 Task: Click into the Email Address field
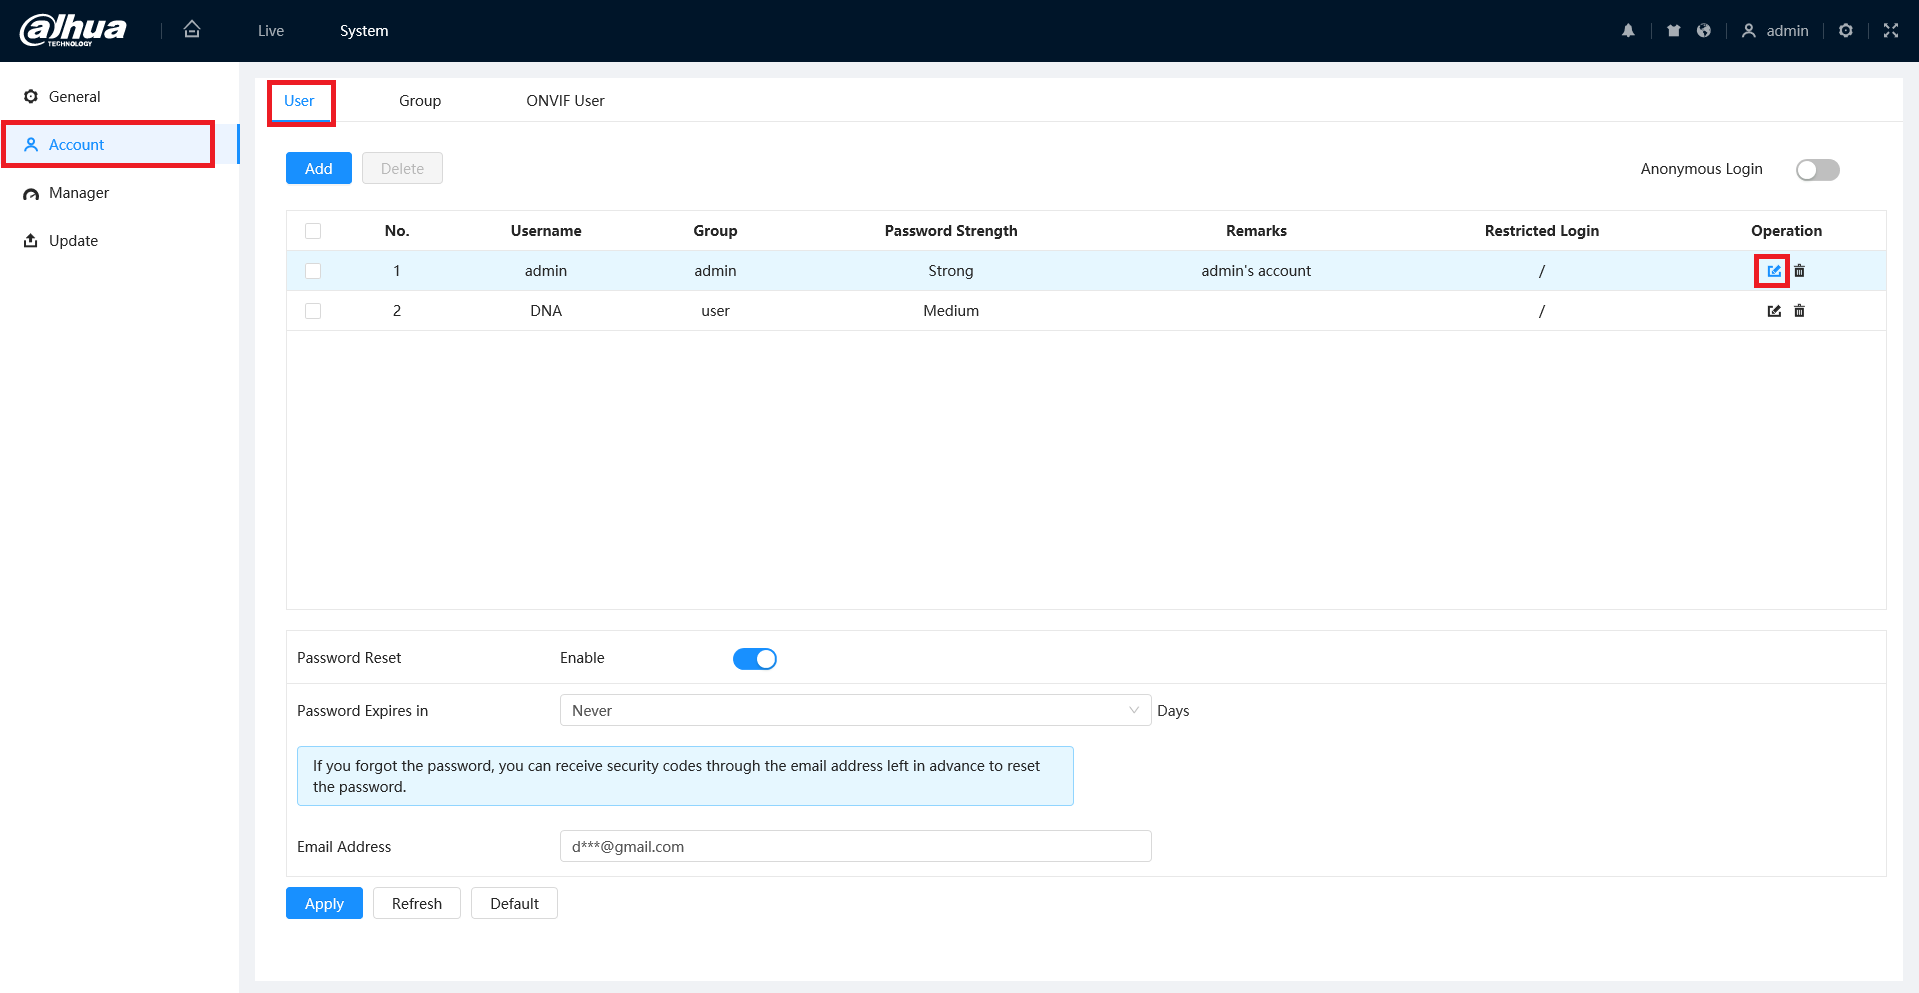(855, 847)
